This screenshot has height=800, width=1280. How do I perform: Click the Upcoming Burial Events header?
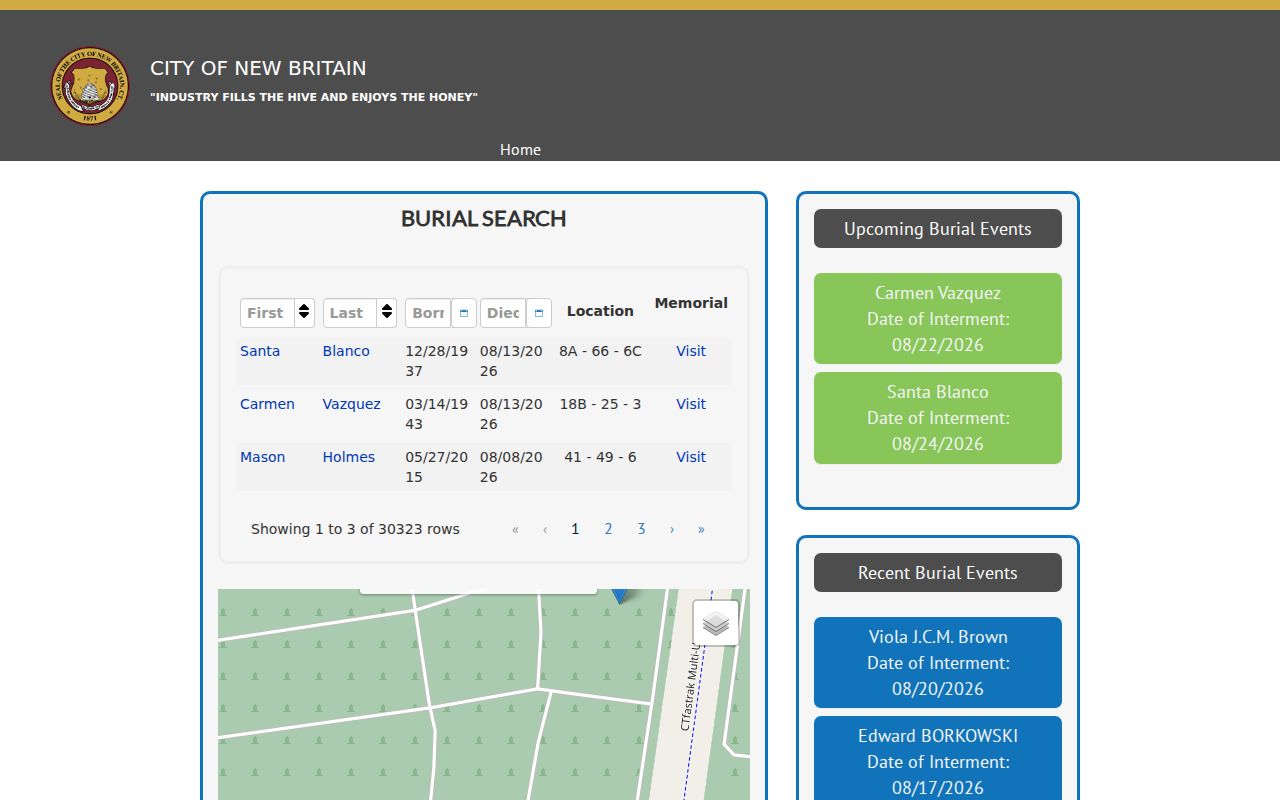coord(938,229)
